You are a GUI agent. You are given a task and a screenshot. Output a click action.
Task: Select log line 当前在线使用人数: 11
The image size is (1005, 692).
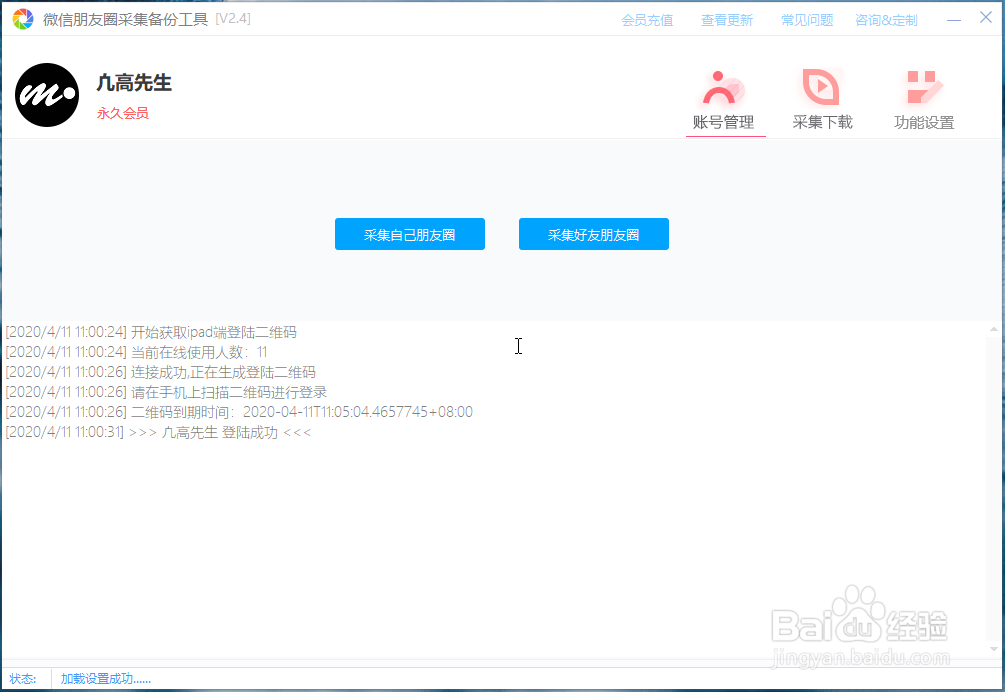click(137, 352)
